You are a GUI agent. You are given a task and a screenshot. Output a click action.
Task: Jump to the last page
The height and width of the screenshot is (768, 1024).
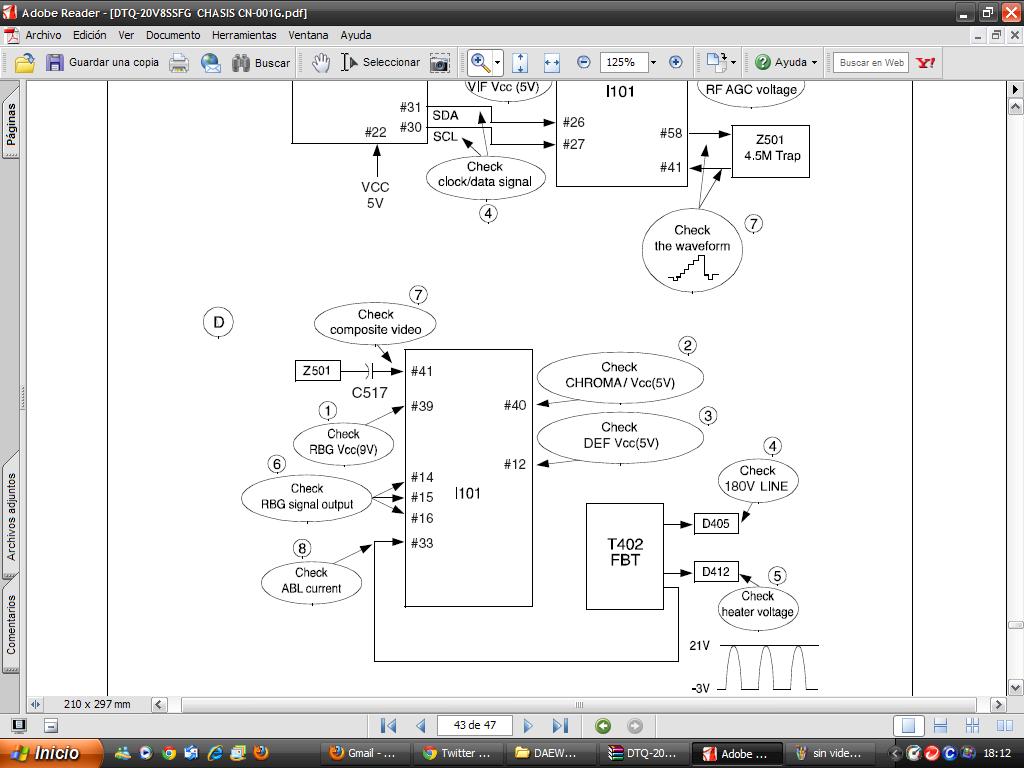click(x=560, y=726)
